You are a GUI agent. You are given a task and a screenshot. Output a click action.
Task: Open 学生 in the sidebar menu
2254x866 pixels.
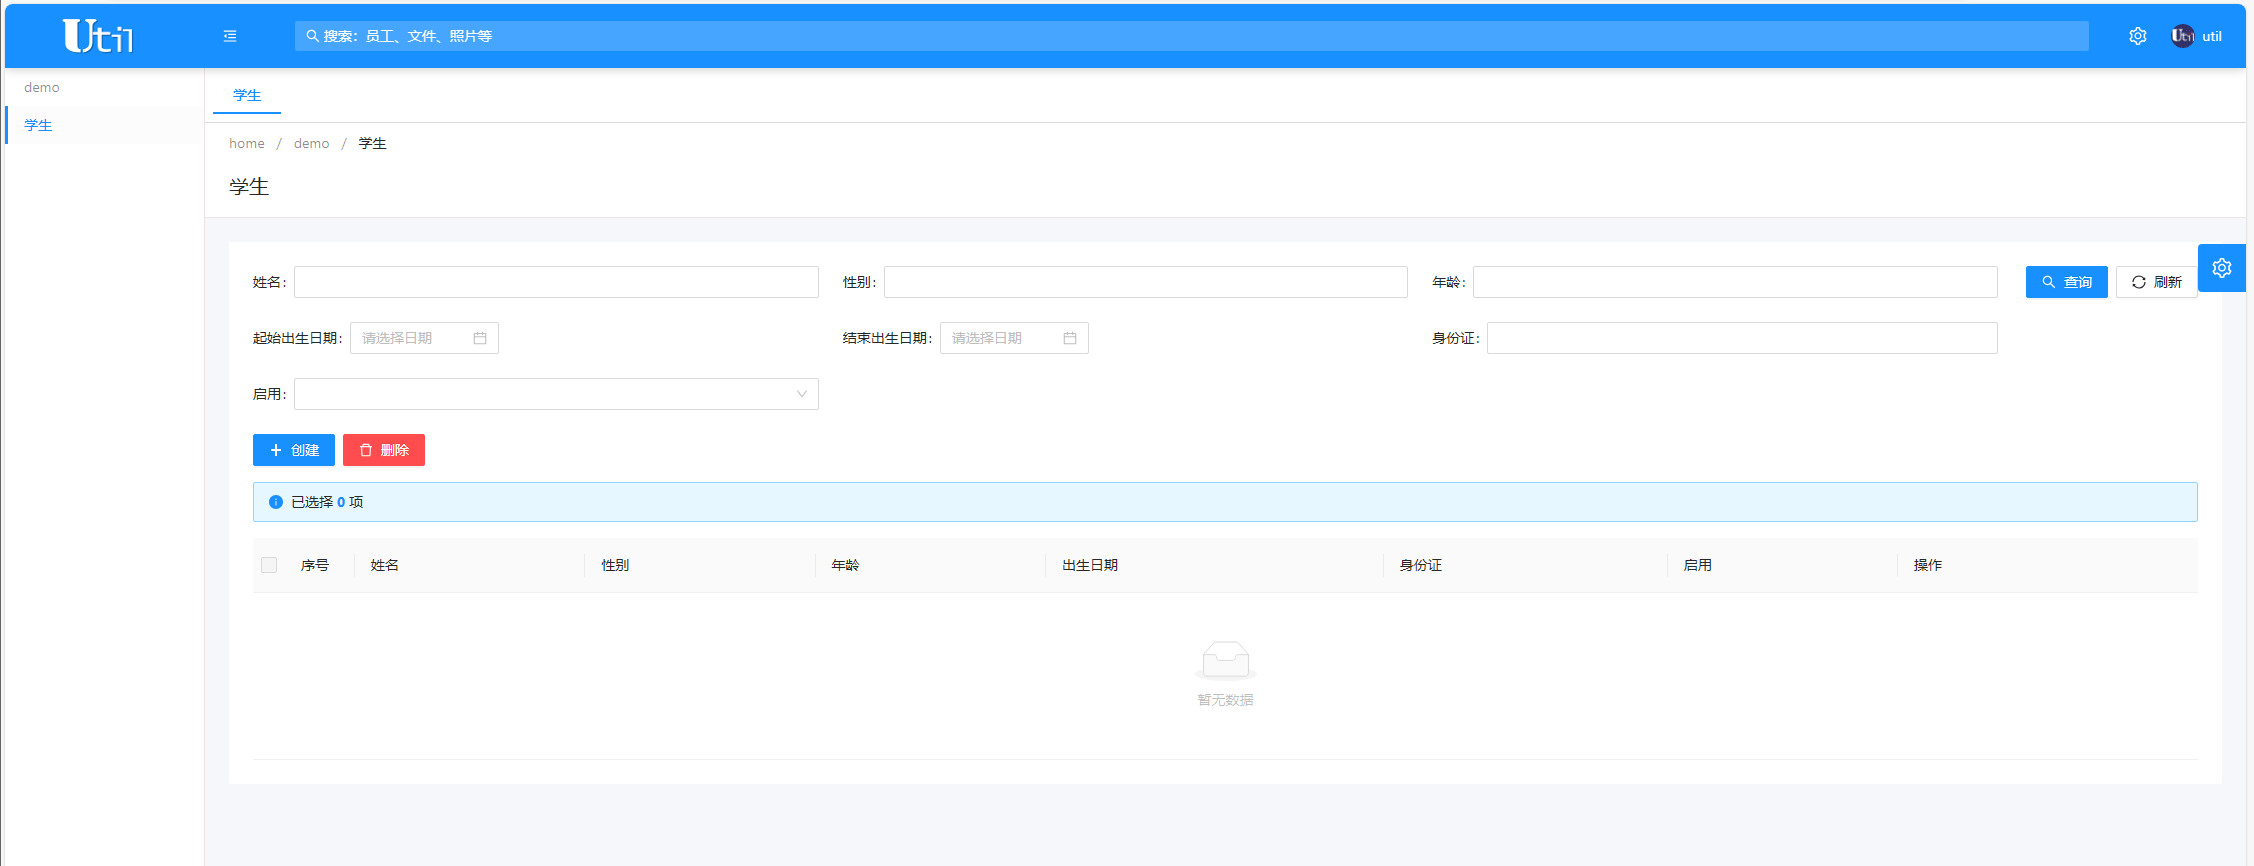(104, 125)
